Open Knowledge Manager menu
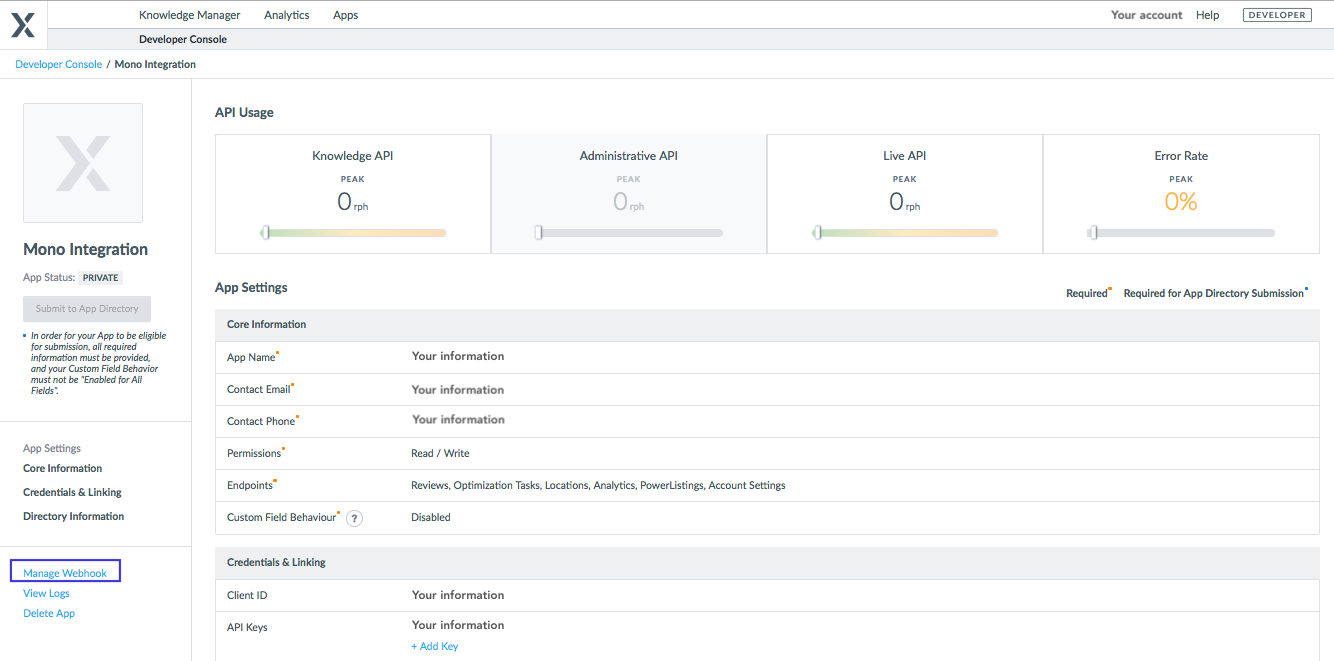The width and height of the screenshot is (1334, 661). (190, 15)
